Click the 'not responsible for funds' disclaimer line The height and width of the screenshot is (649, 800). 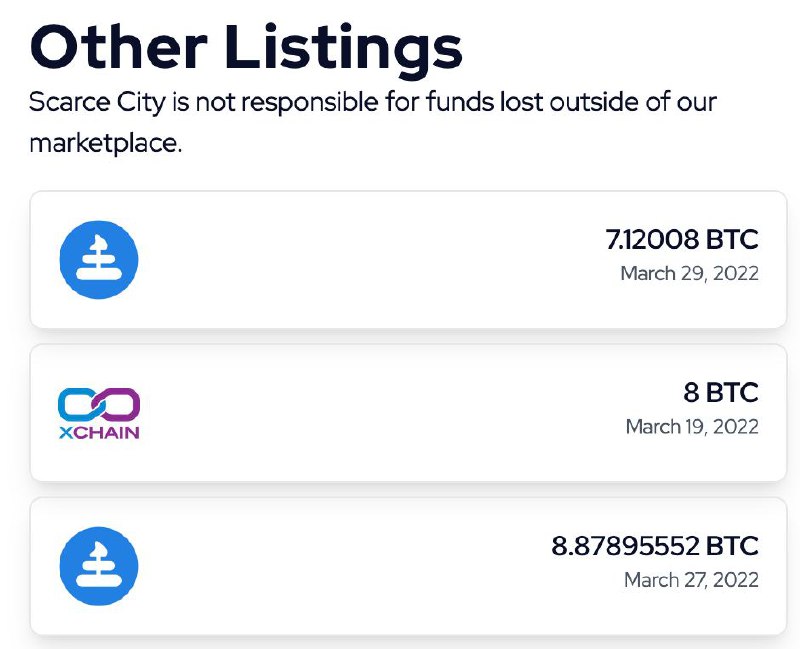(x=373, y=102)
